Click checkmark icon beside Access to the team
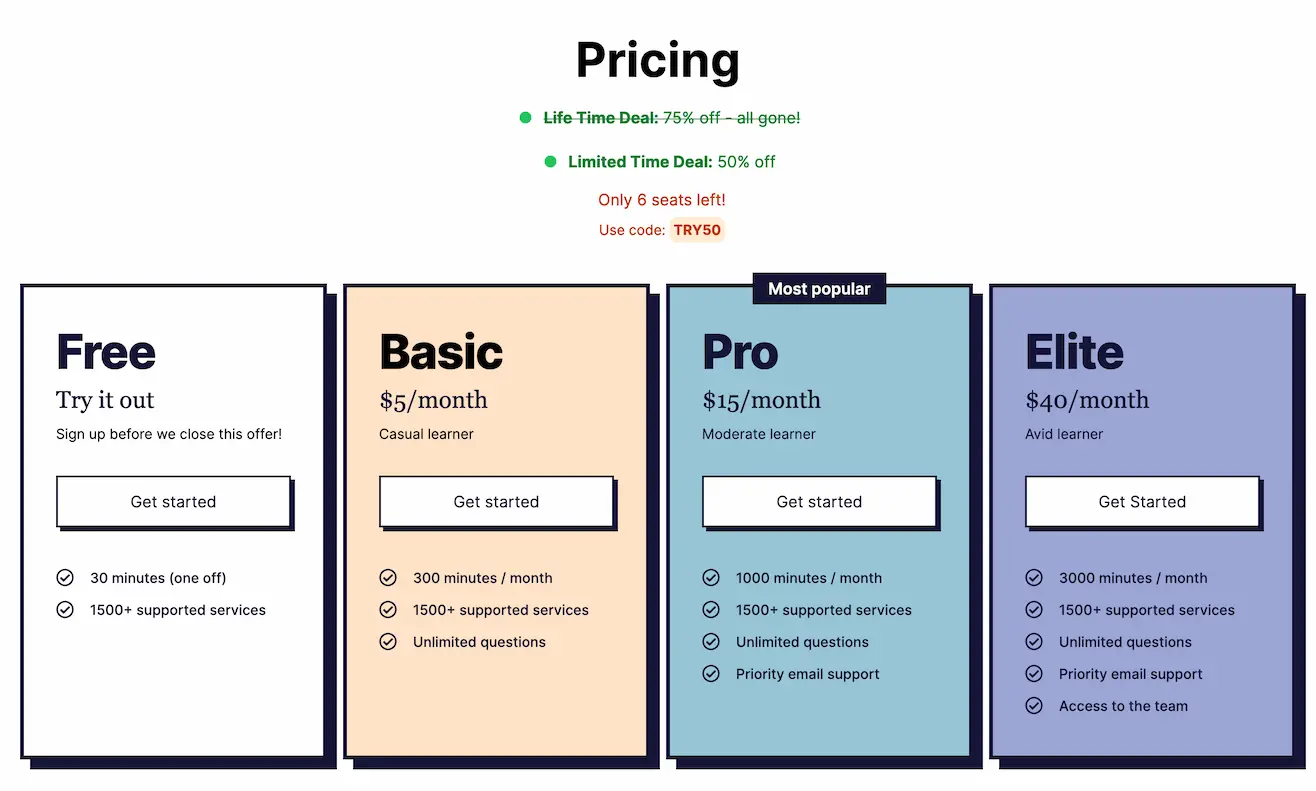Viewport: 1316px width, 791px height. click(x=1034, y=706)
